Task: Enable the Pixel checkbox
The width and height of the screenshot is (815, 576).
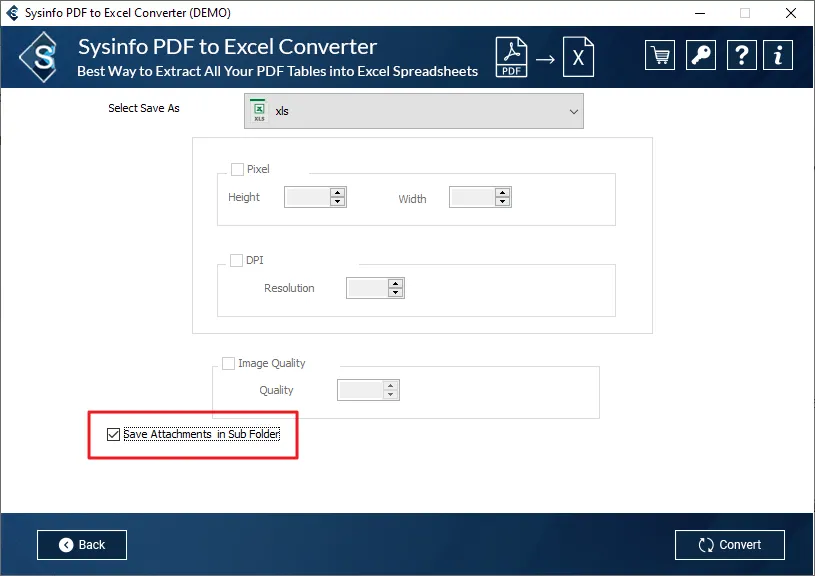Action: click(x=237, y=169)
